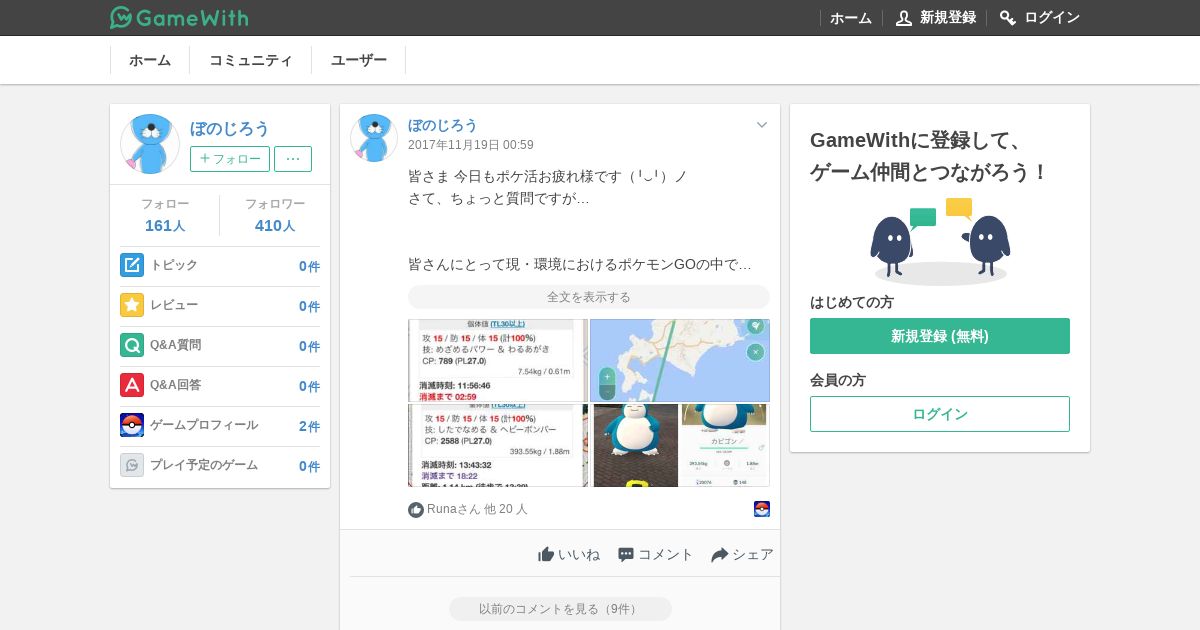Click the outlined ログイン button in sidebar

[x=940, y=414]
